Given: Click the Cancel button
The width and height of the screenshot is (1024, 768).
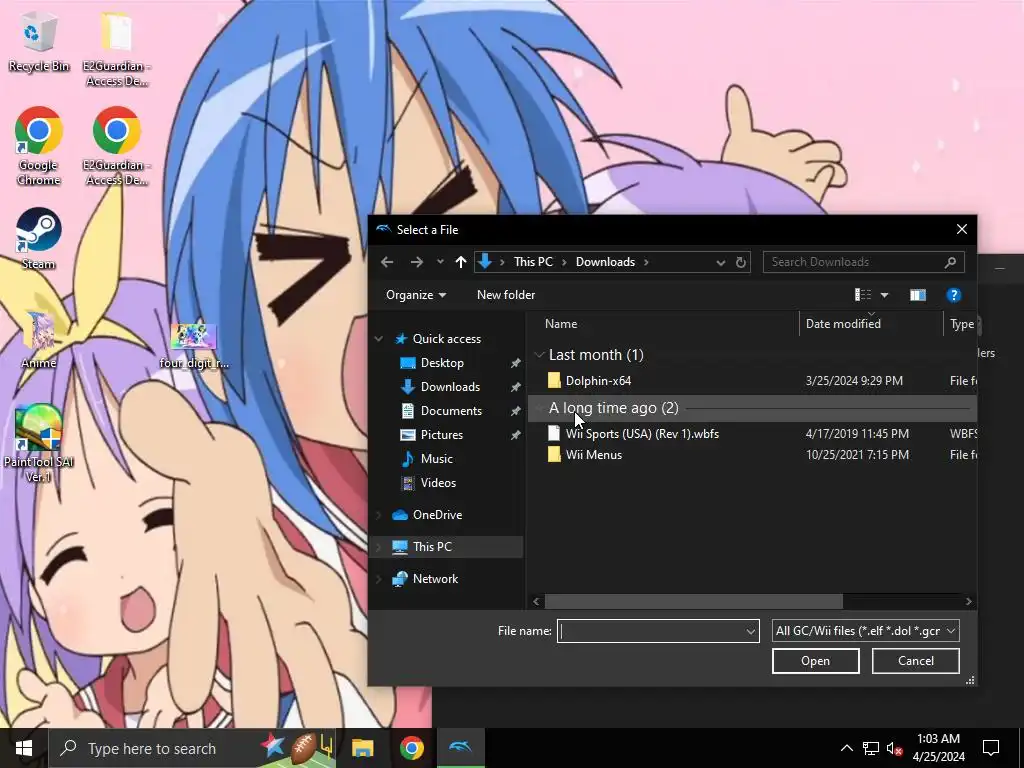Looking at the screenshot, I should click(916, 661).
